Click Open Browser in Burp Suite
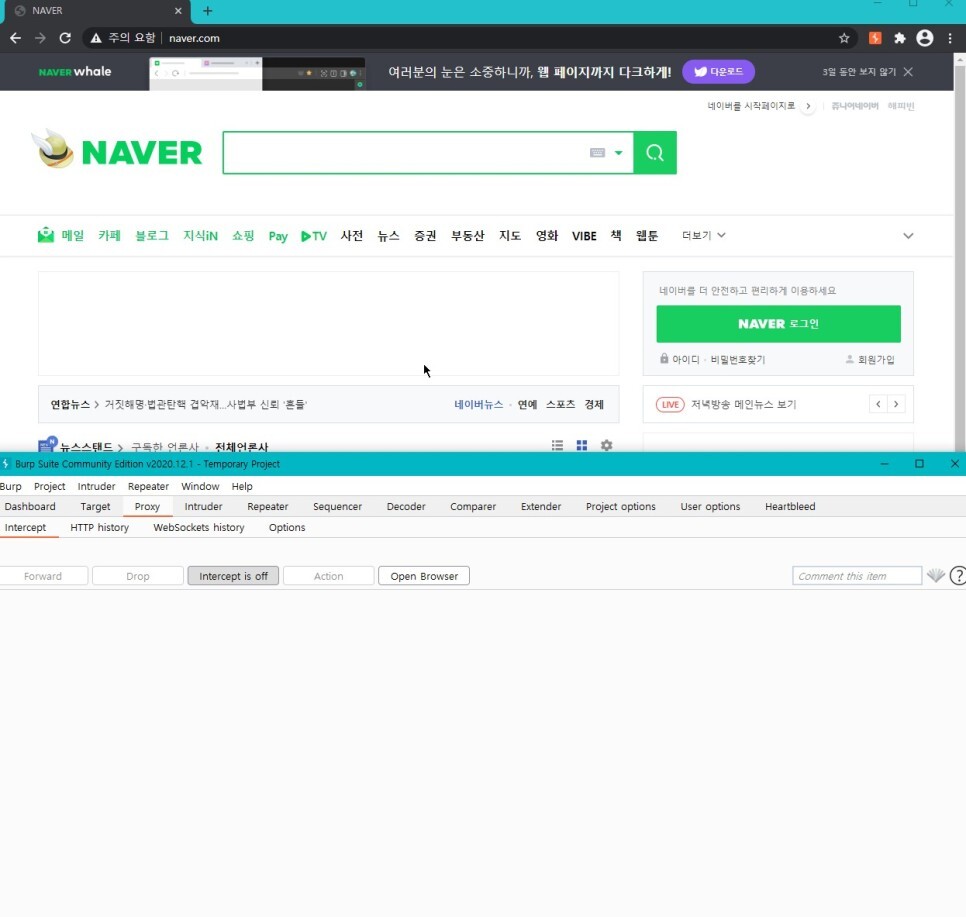 424,576
